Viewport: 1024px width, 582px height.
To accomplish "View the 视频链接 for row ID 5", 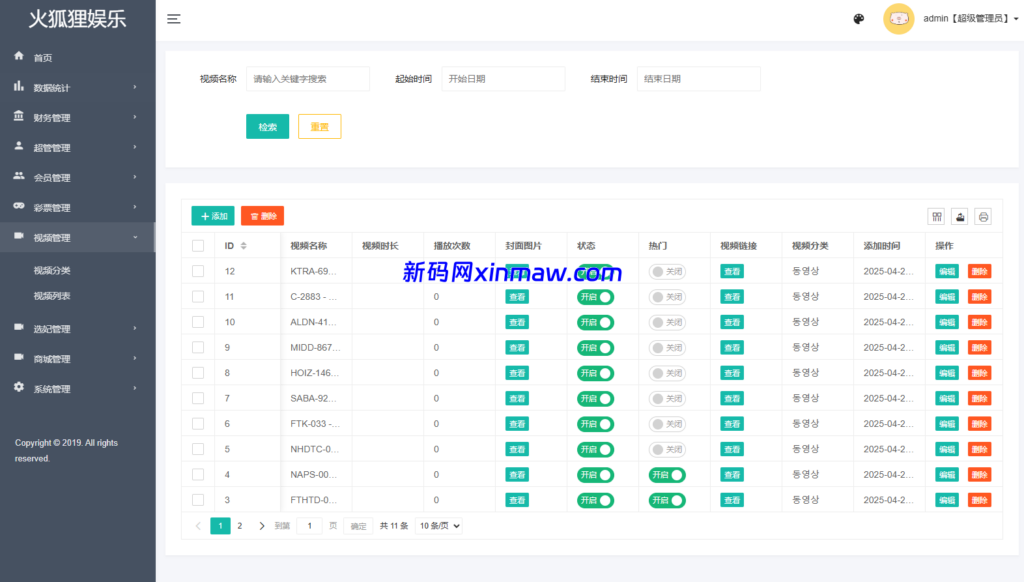I will [x=732, y=449].
